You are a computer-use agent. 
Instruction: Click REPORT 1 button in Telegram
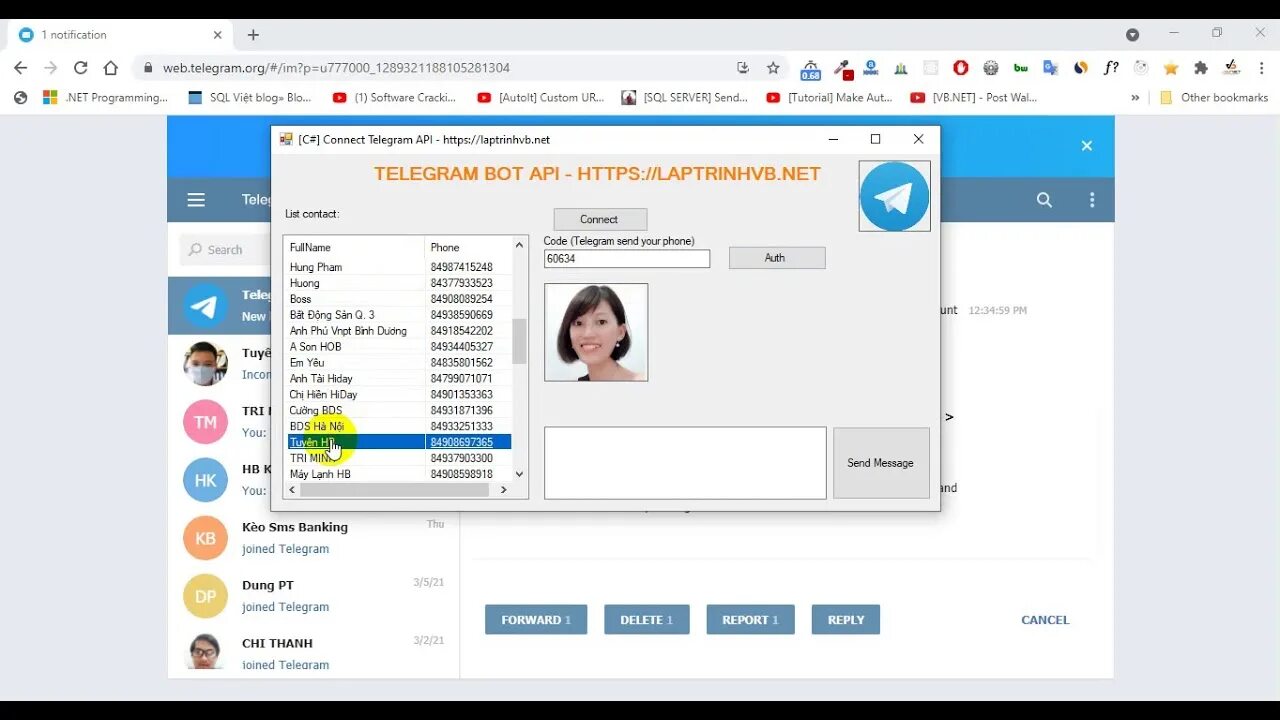pos(750,620)
